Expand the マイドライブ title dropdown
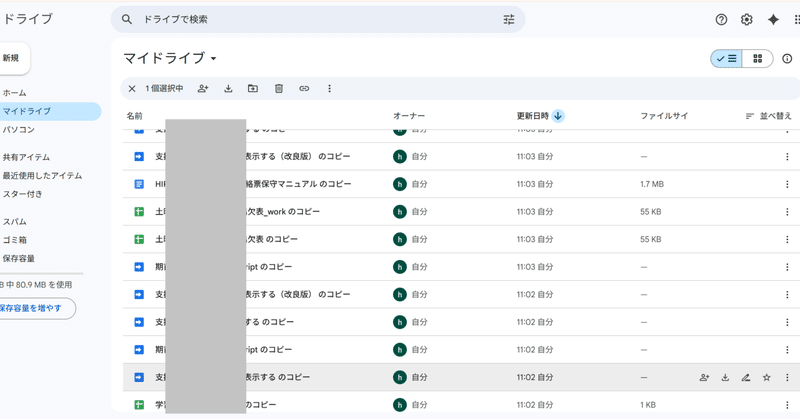 click(x=213, y=59)
